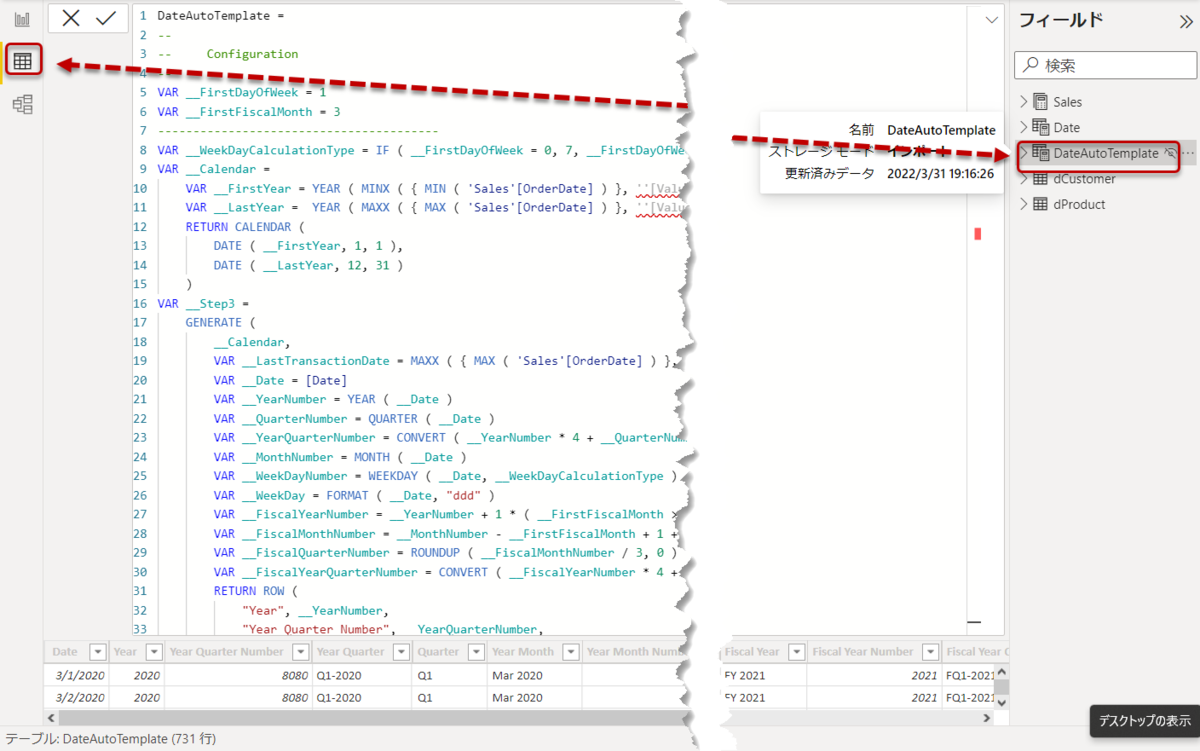Toggle hidden eye icon on DateAutoTemplate

pyautogui.click(x=1170, y=154)
